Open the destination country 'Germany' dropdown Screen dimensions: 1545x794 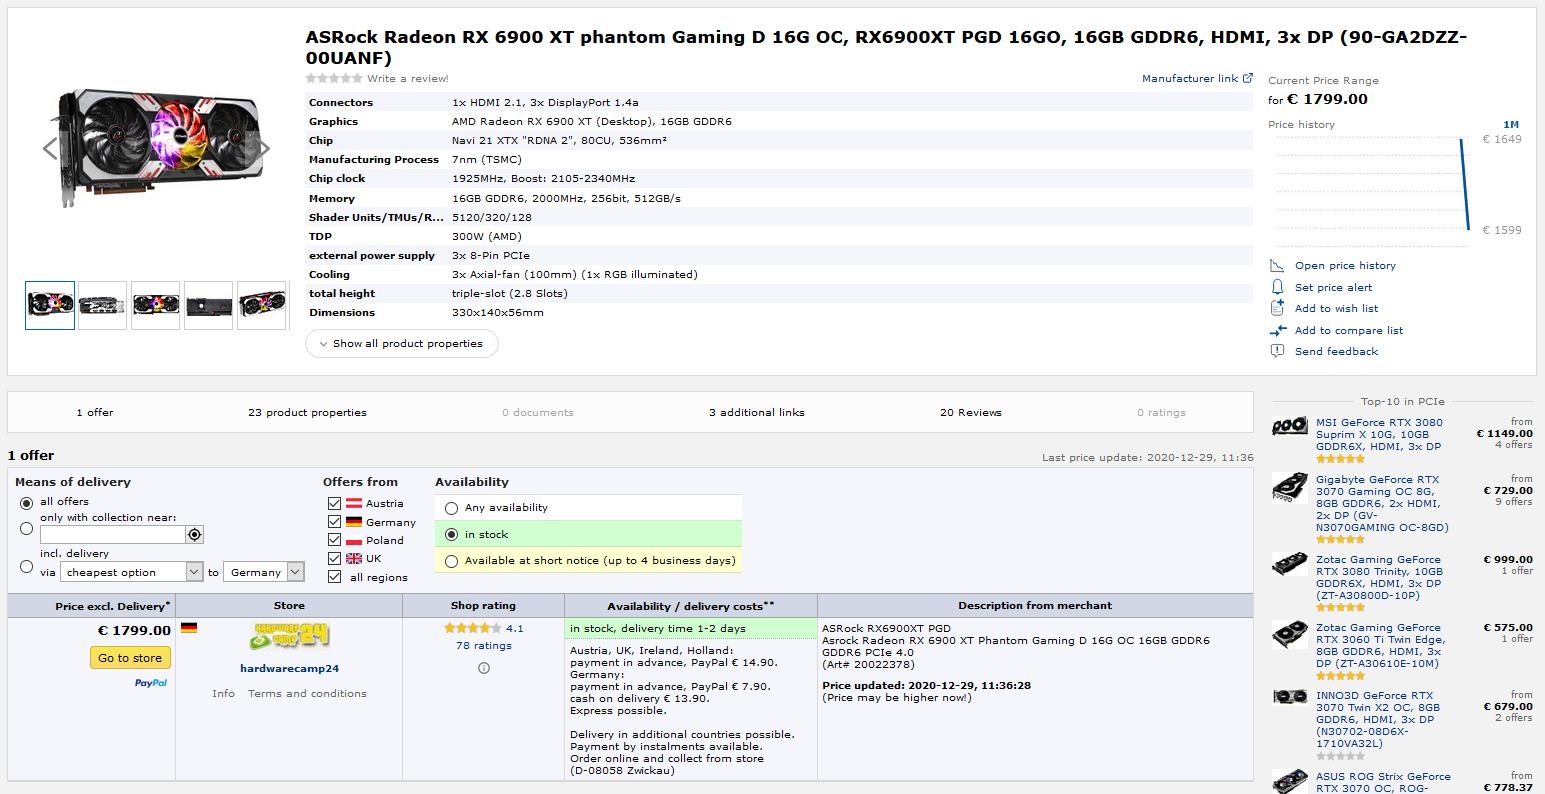pos(264,572)
